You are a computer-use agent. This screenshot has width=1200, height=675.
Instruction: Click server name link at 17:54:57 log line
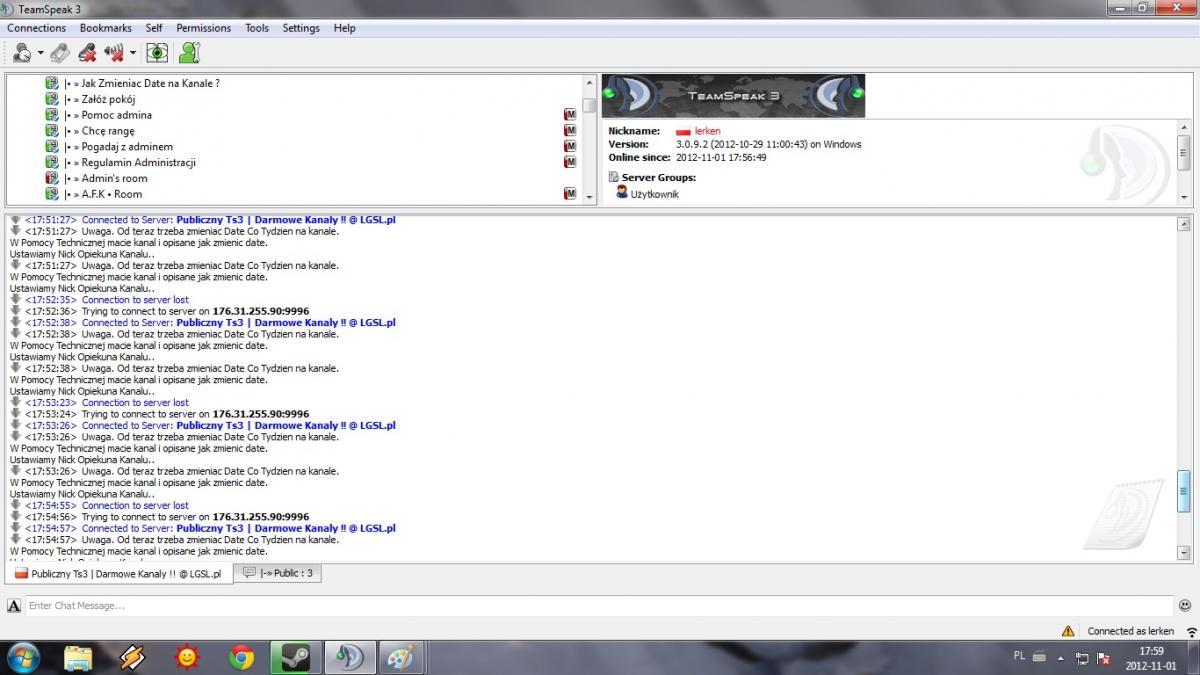point(286,528)
